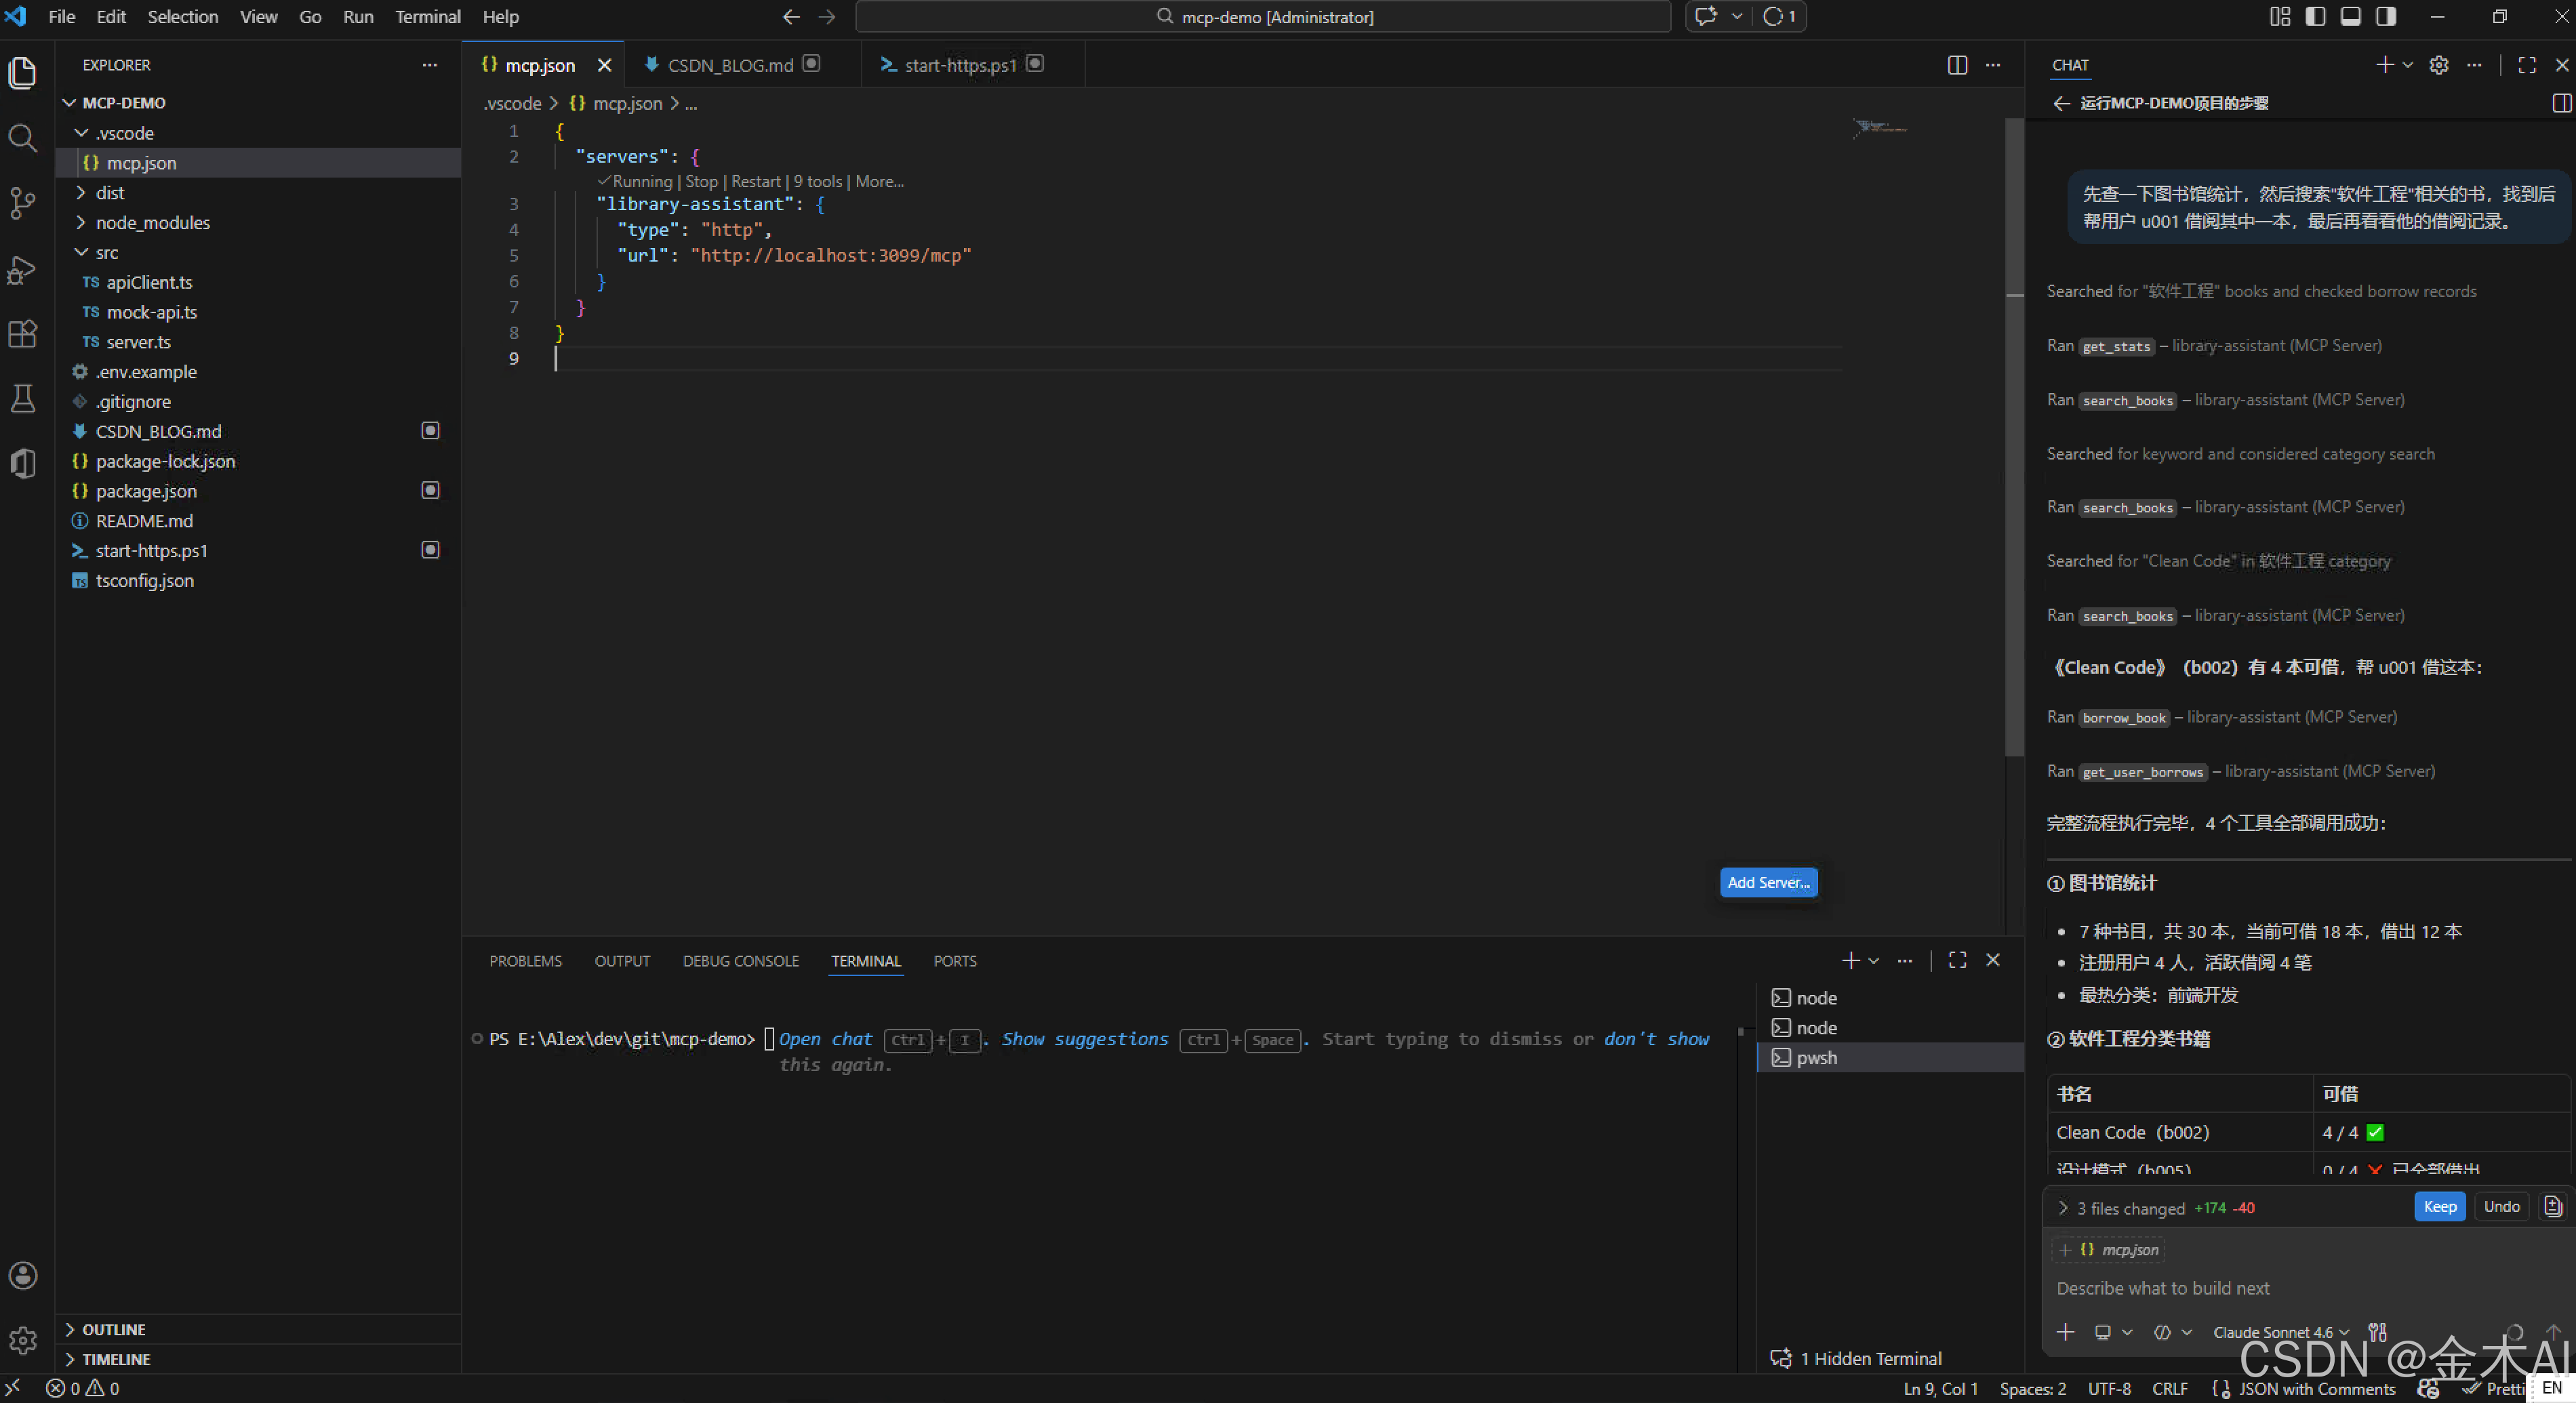Split the editor to the right
This screenshot has width=2576, height=1403.
tap(1957, 65)
